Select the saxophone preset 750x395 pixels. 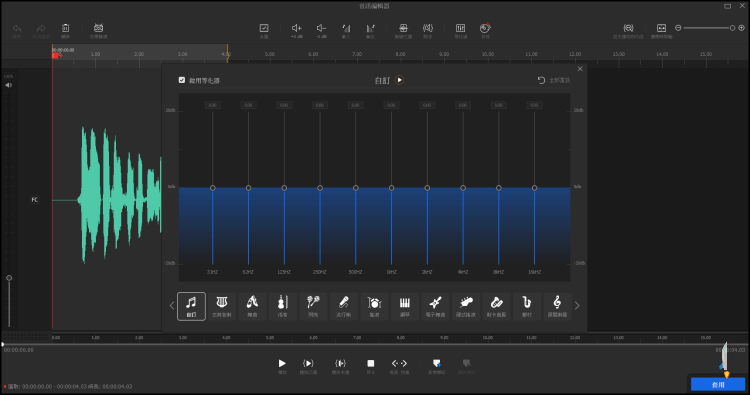527,306
